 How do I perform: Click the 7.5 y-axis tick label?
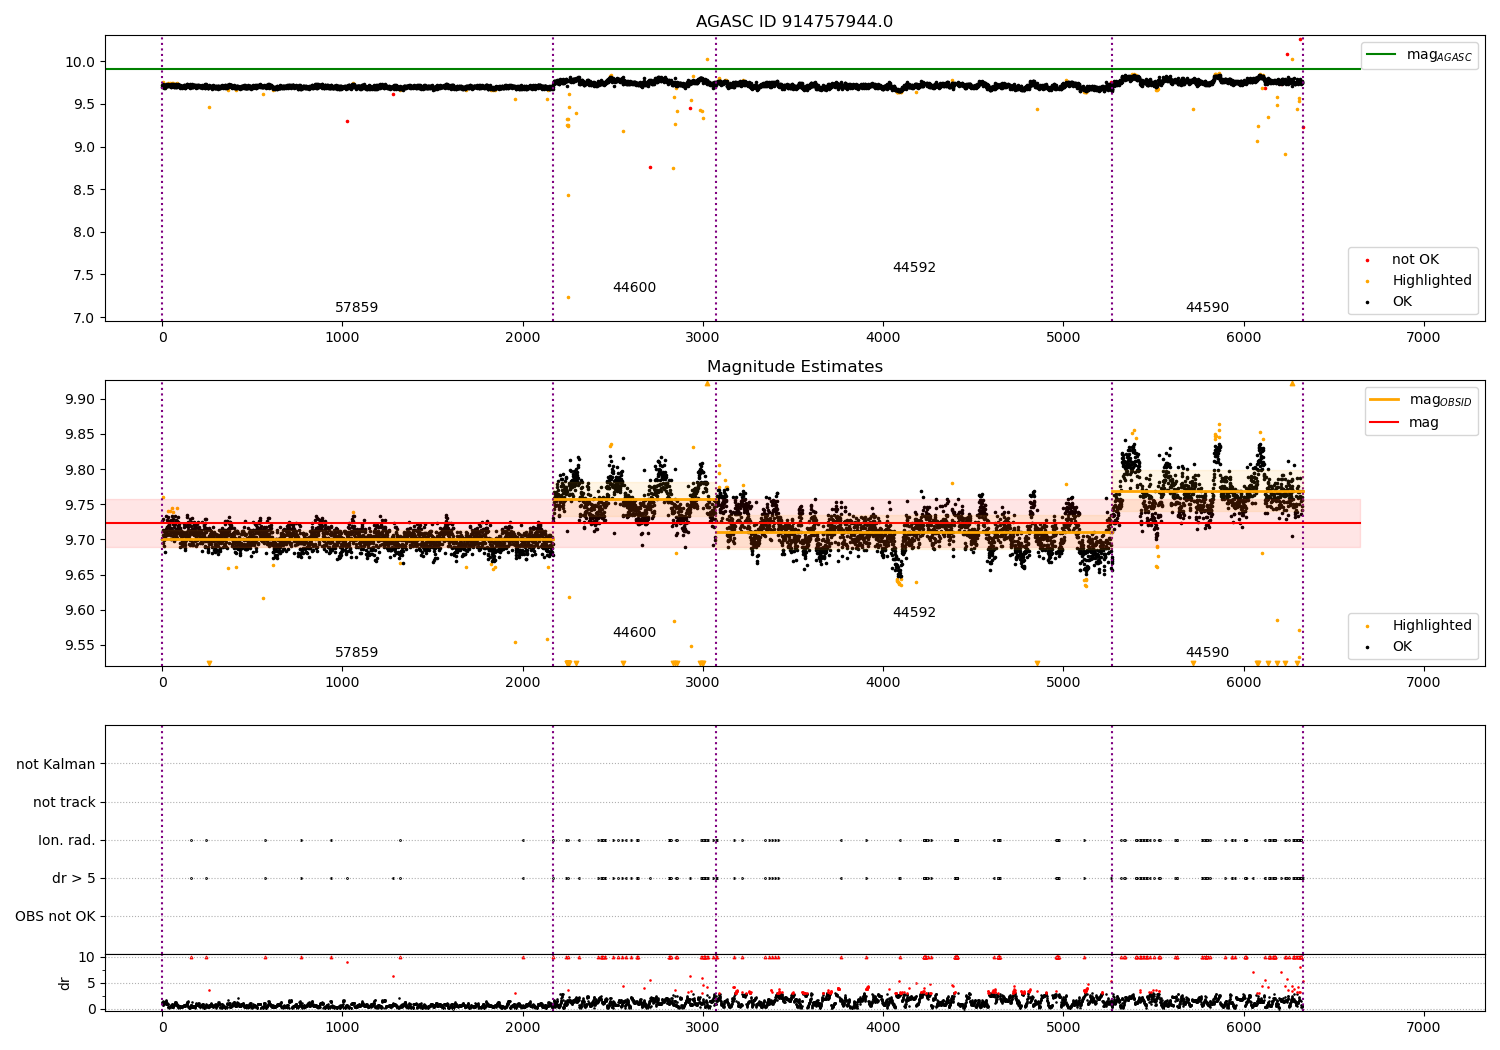85,276
